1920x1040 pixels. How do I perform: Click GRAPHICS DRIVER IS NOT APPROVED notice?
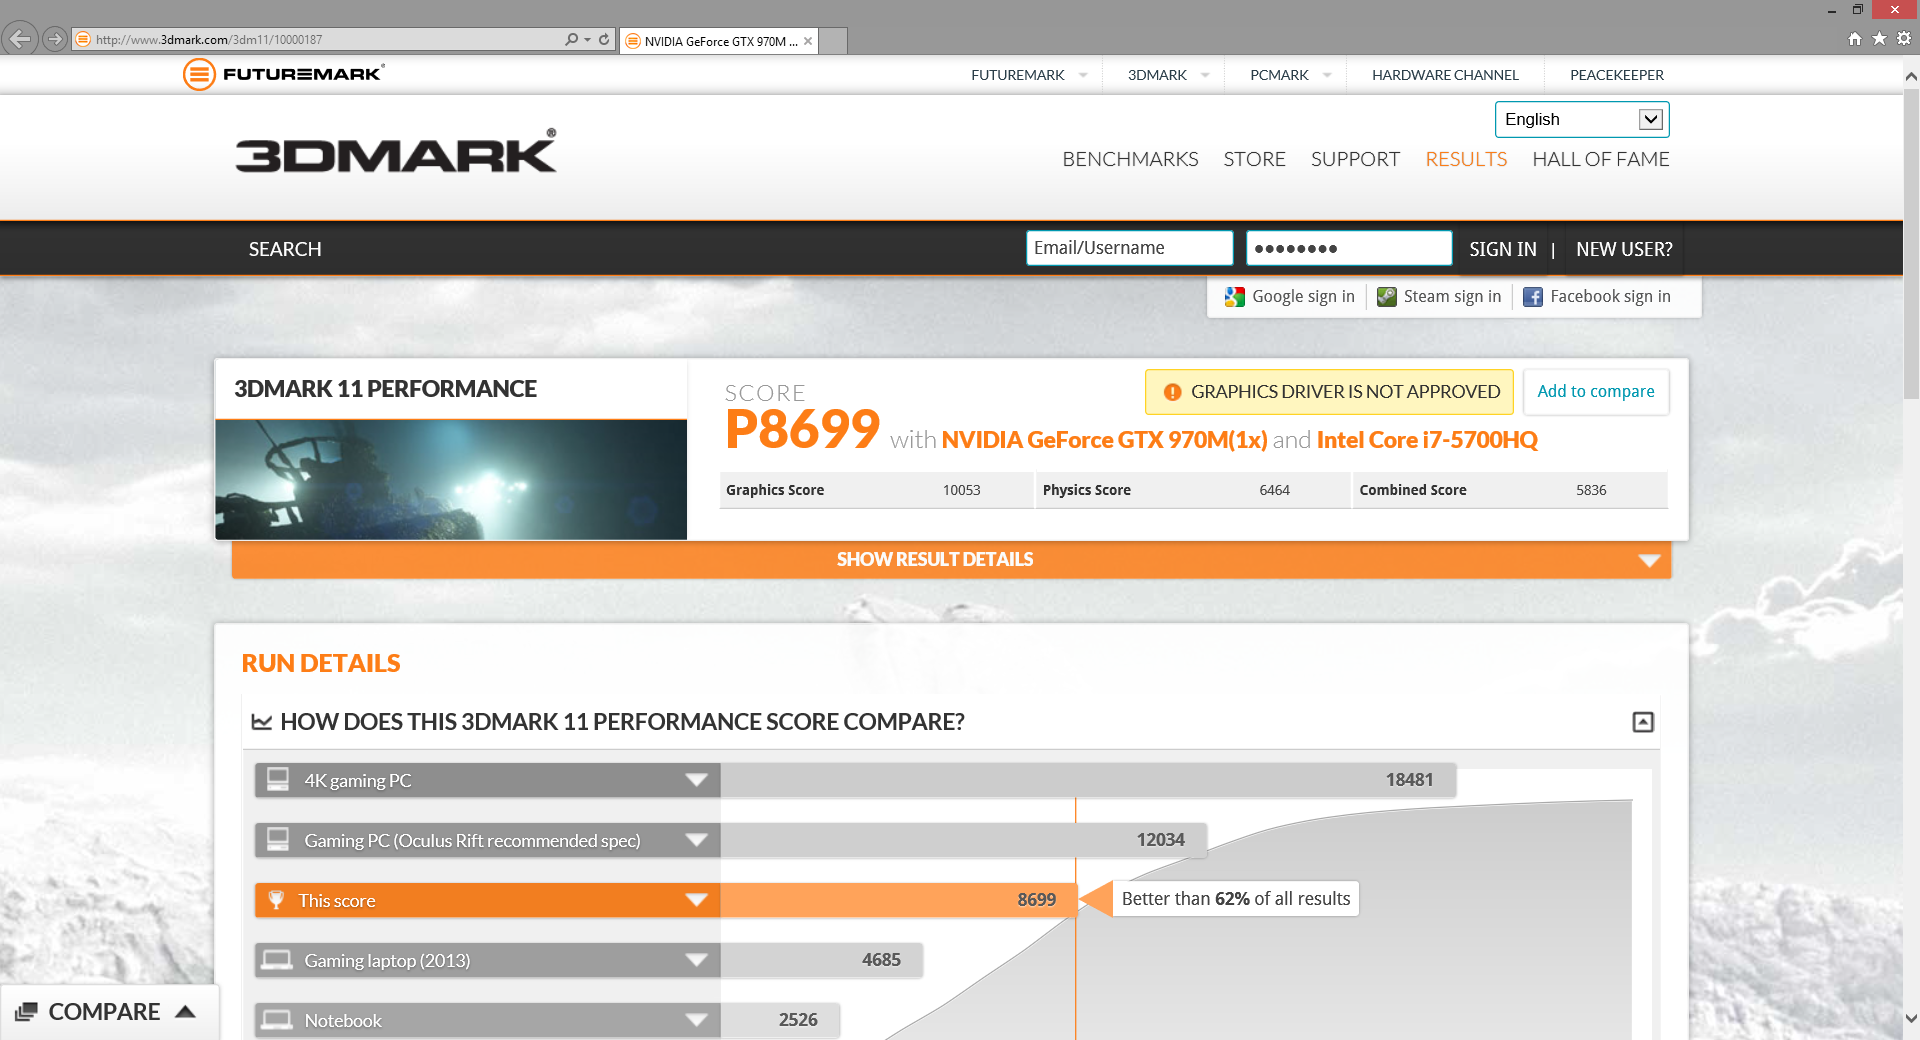coord(1329,392)
